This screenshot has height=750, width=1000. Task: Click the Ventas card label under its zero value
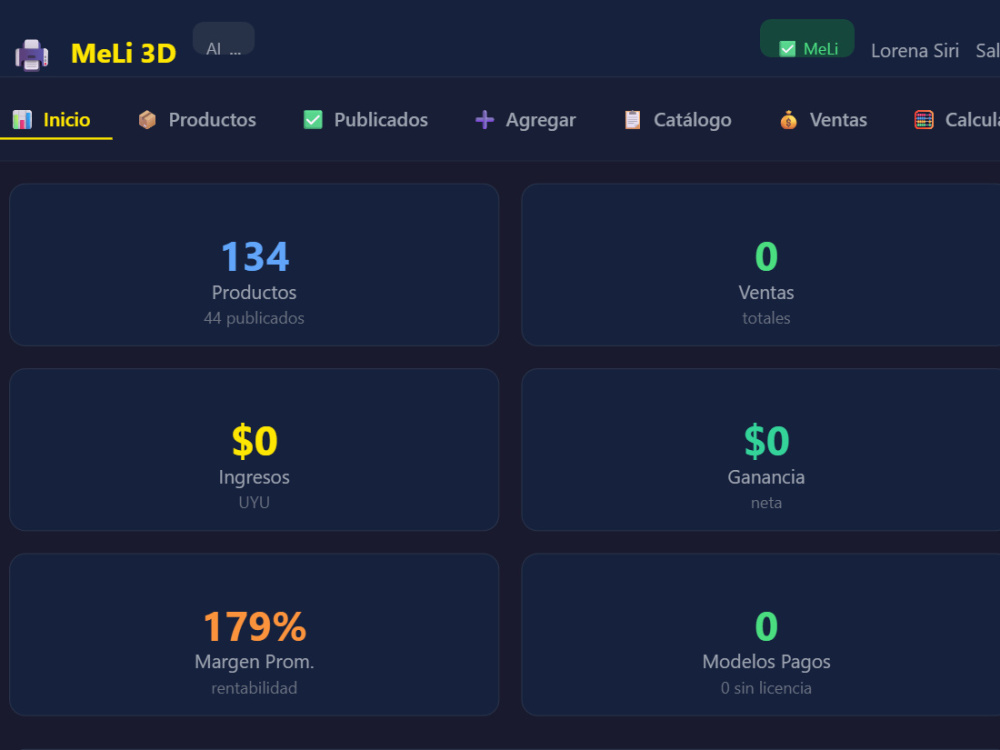pyautogui.click(x=766, y=293)
